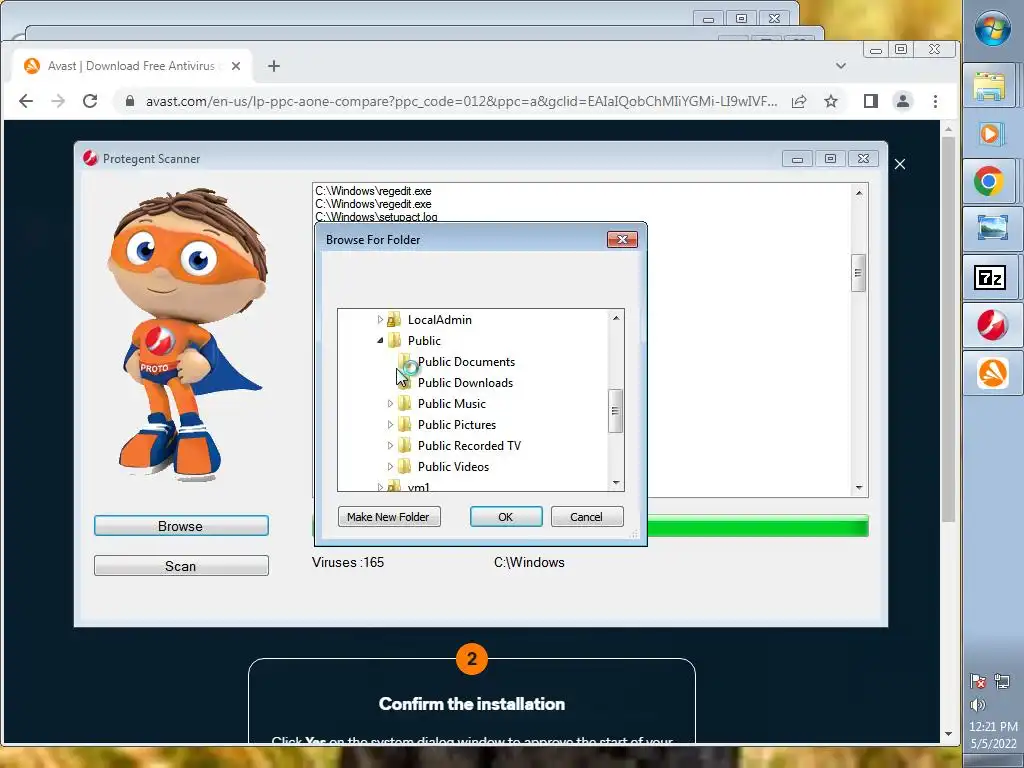Click the Viruses :165 label
The height and width of the screenshot is (768, 1024).
coord(347,562)
